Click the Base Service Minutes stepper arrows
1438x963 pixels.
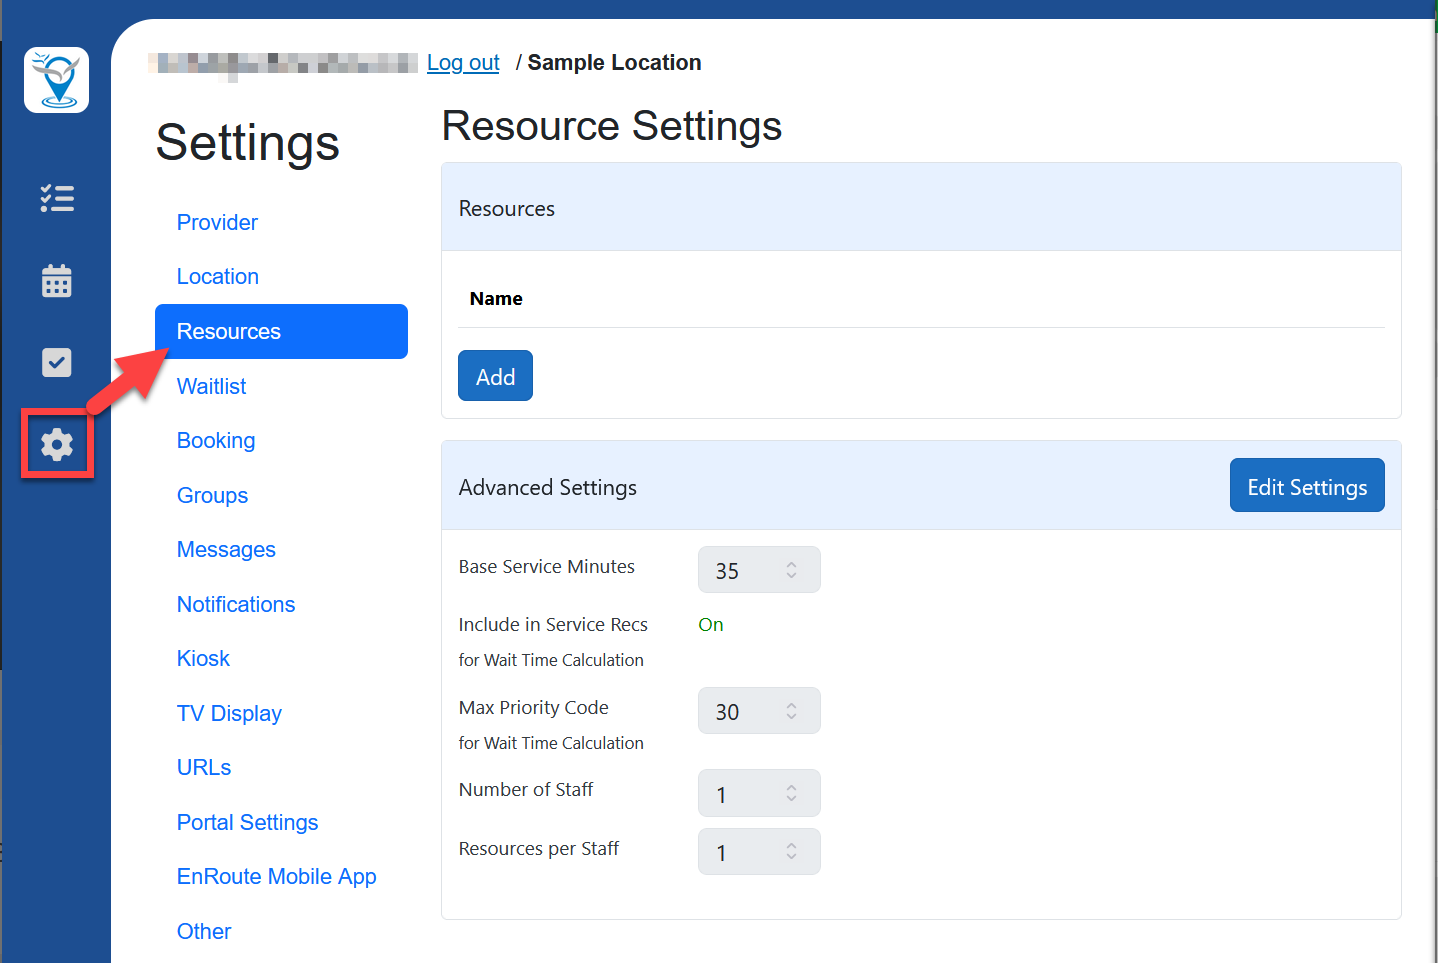[x=791, y=570]
